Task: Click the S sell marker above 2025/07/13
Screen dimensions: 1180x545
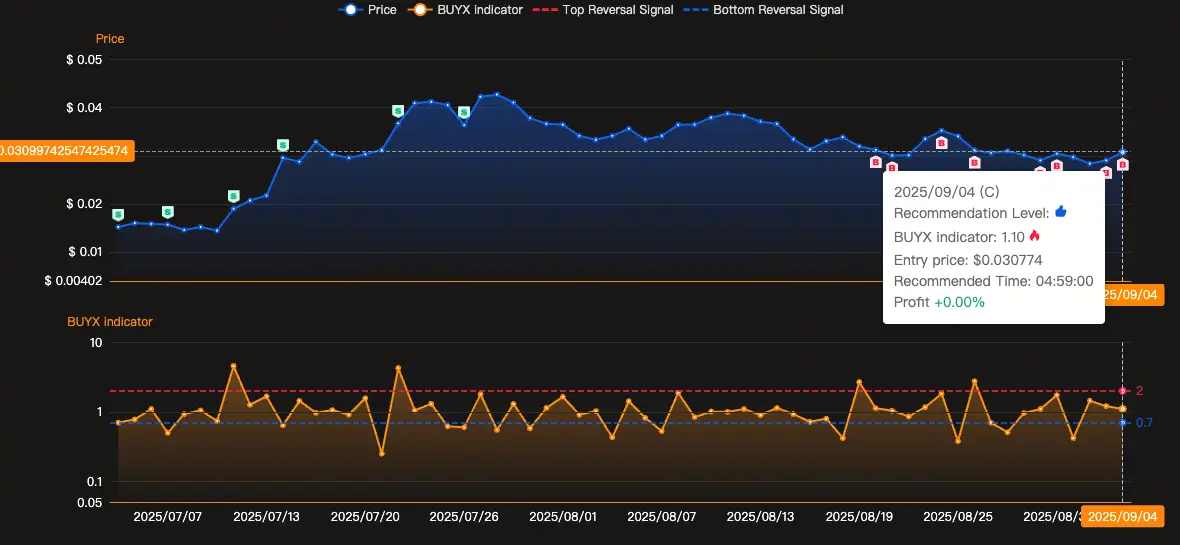Action: tap(283, 145)
